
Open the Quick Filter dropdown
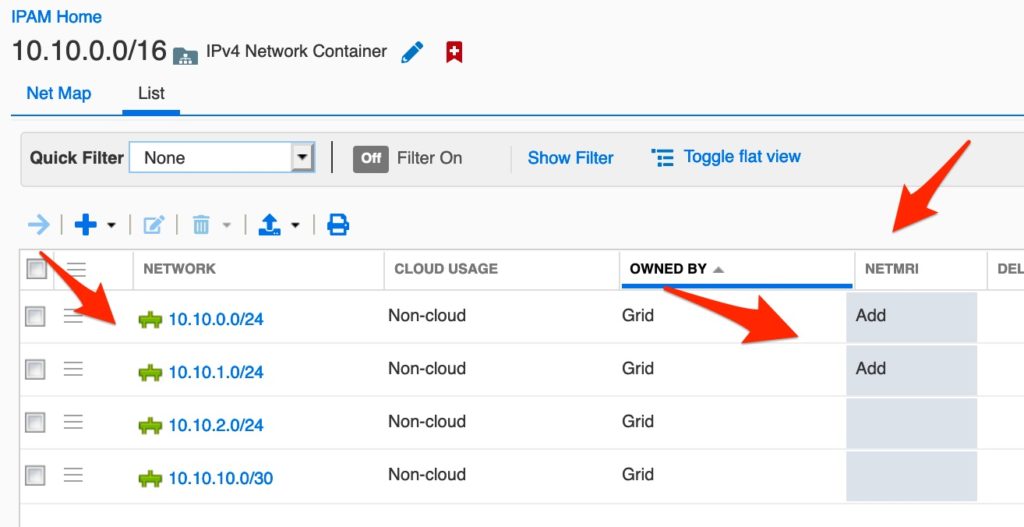pyautogui.click(x=301, y=158)
